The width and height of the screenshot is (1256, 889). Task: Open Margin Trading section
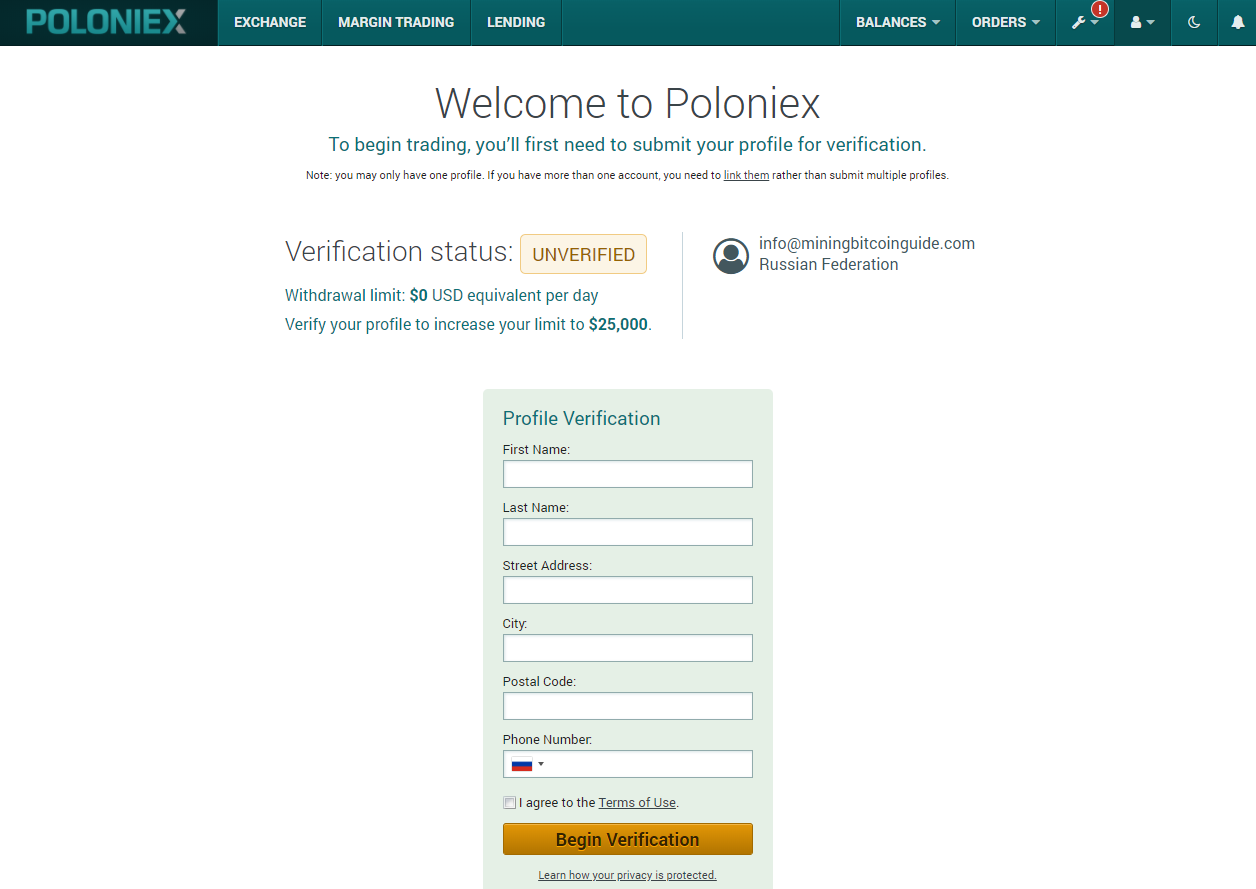click(x=396, y=22)
